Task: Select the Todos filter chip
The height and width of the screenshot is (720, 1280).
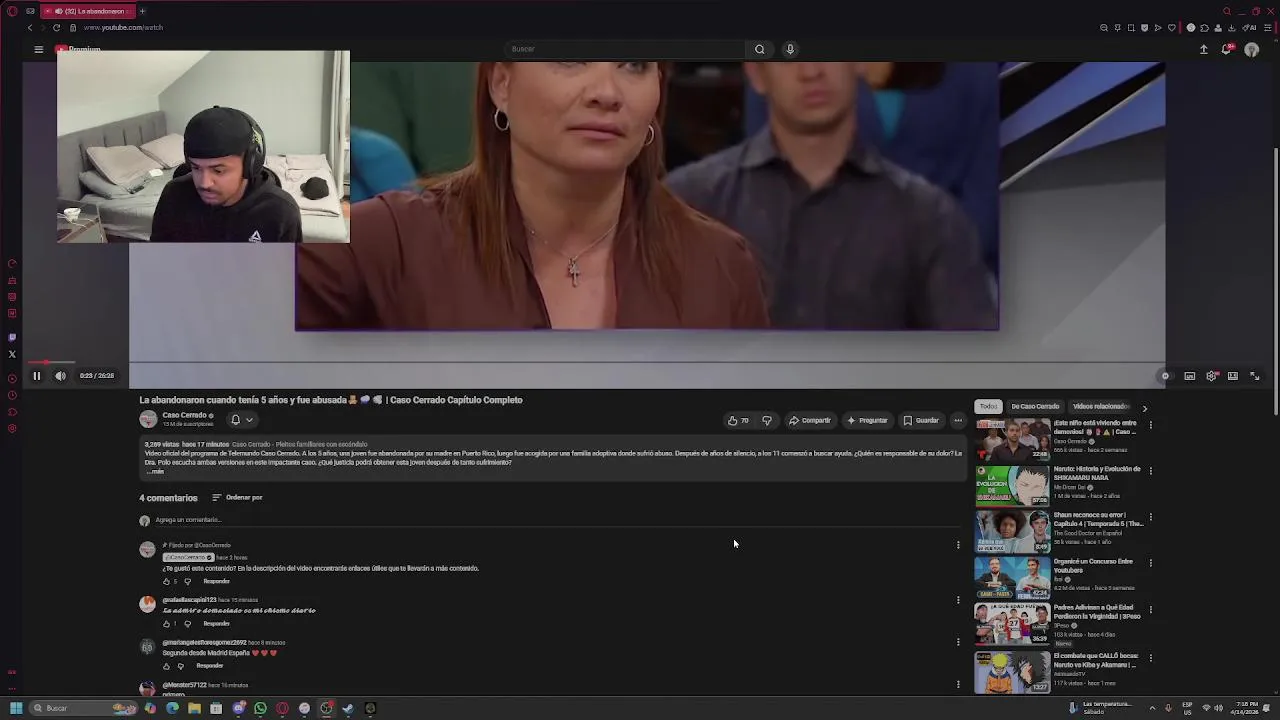Action: point(988,407)
